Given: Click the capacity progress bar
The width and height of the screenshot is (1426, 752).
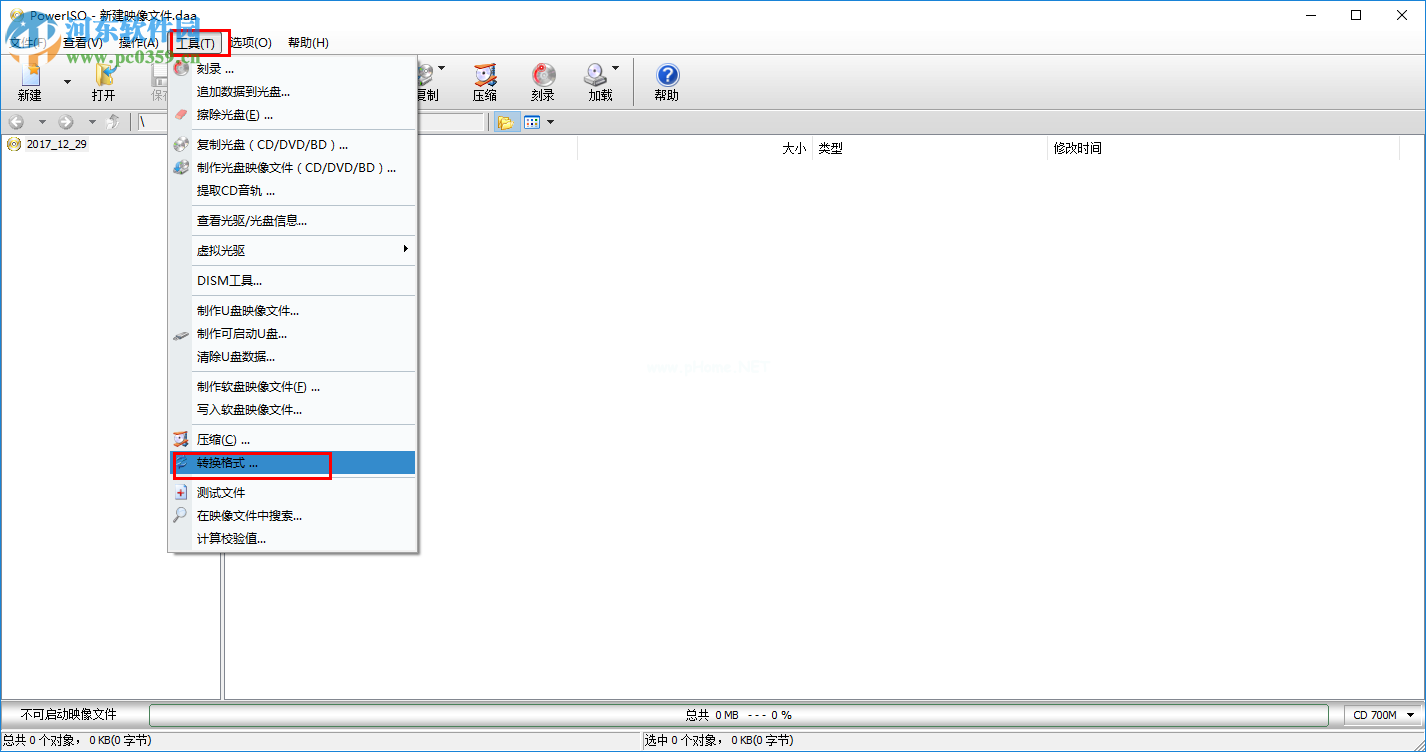Looking at the screenshot, I should [739, 715].
